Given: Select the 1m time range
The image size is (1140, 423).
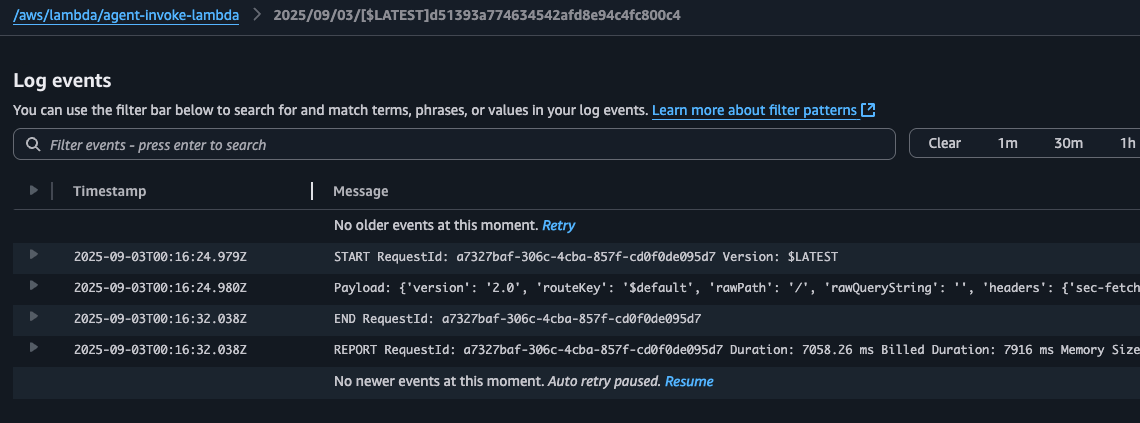Looking at the screenshot, I should 1007,144.
